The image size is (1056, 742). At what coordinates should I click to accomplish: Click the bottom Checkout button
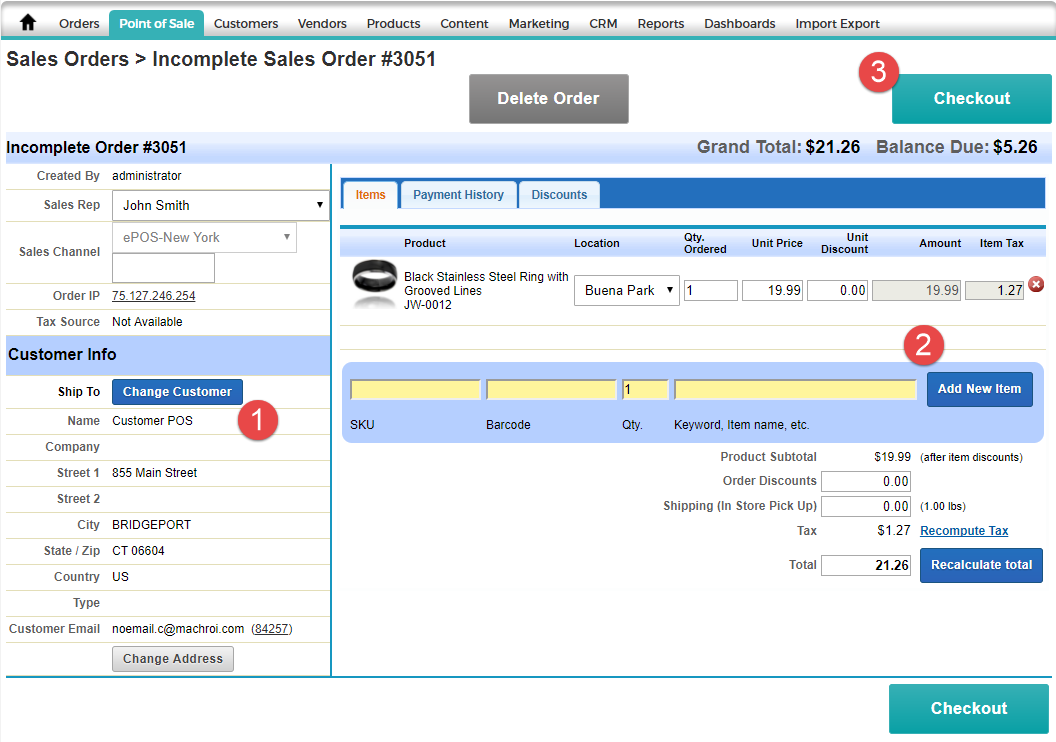pos(968,708)
